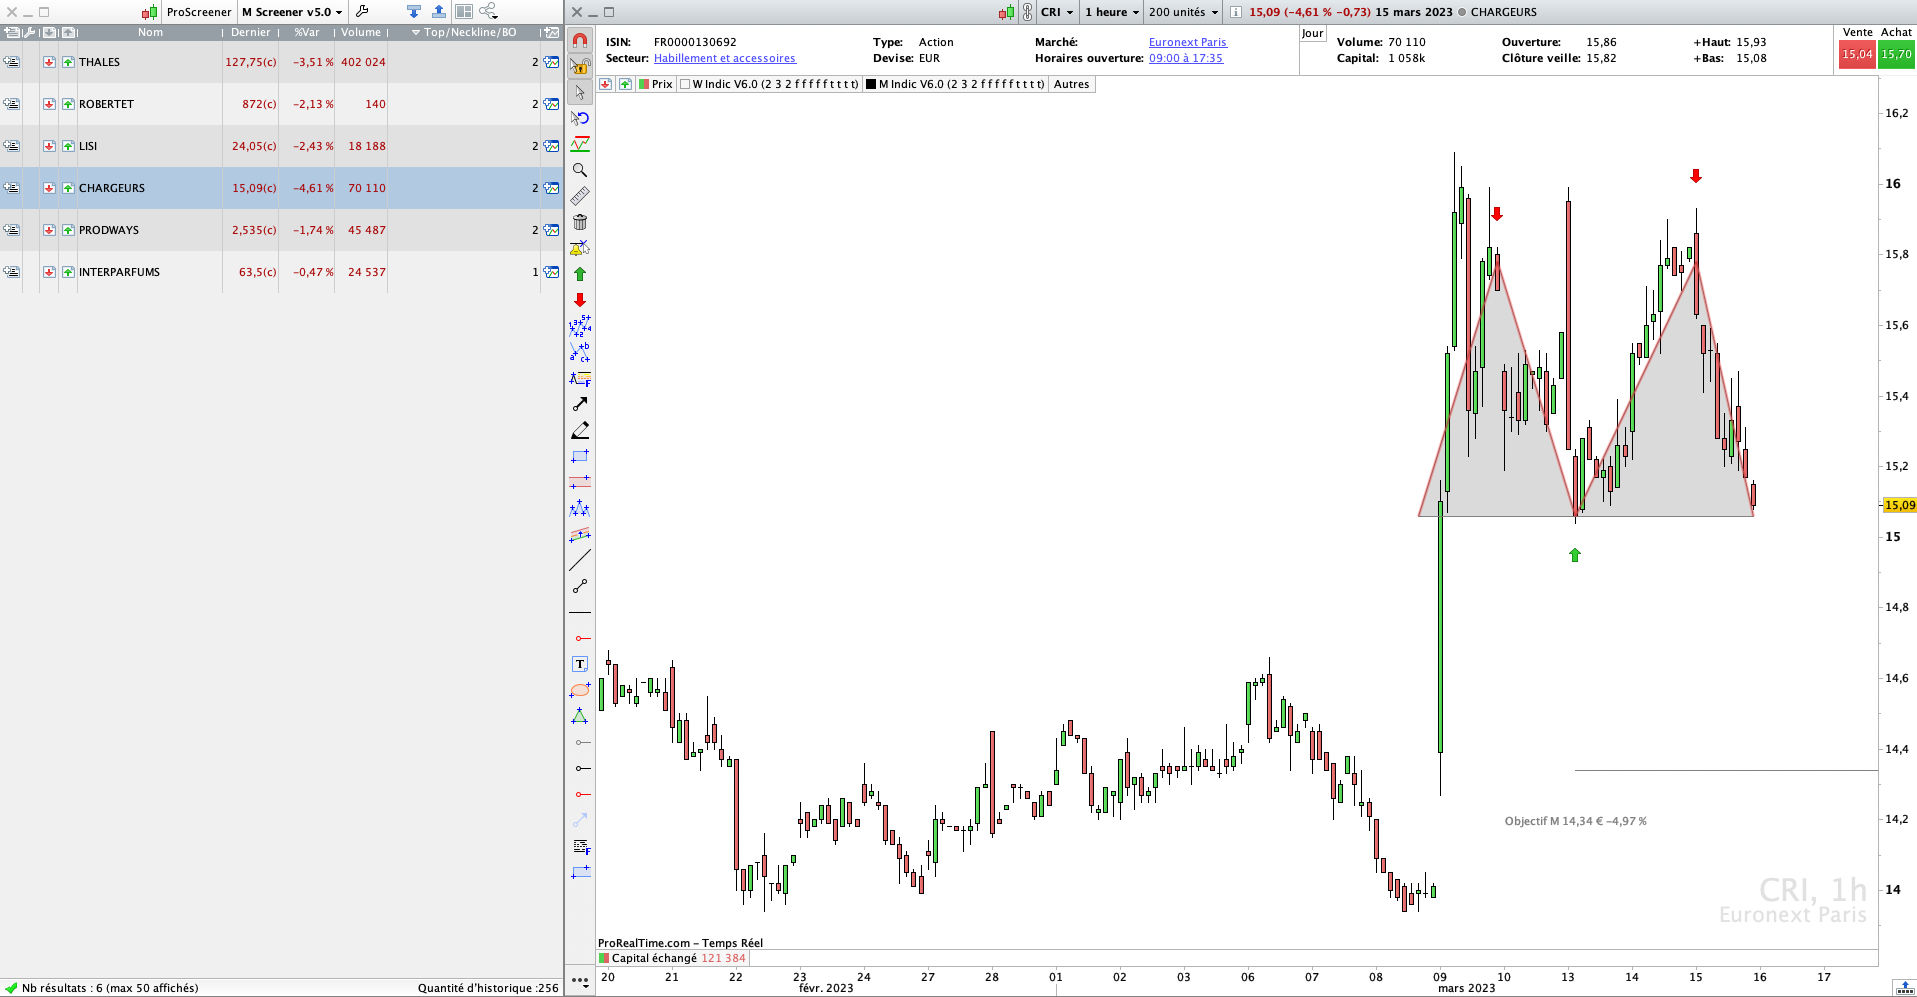This screenshot has width=1917, height=997.
Task: Toggle M Indic V6.0 checkbox
Action: tap(871, 84)
